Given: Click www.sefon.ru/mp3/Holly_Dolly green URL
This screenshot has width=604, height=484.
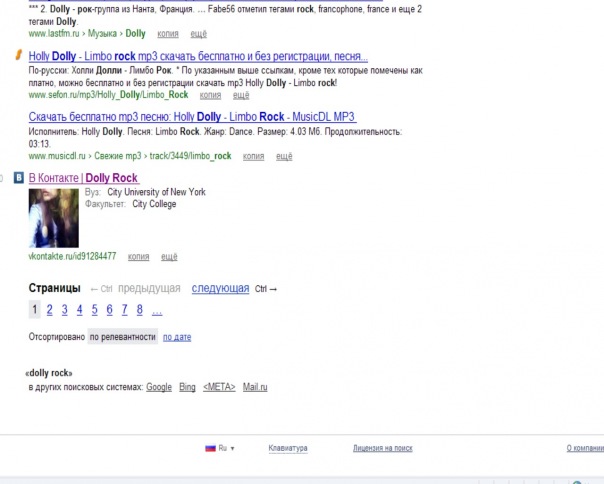Looking at the screenshot, I should (108, 95).
